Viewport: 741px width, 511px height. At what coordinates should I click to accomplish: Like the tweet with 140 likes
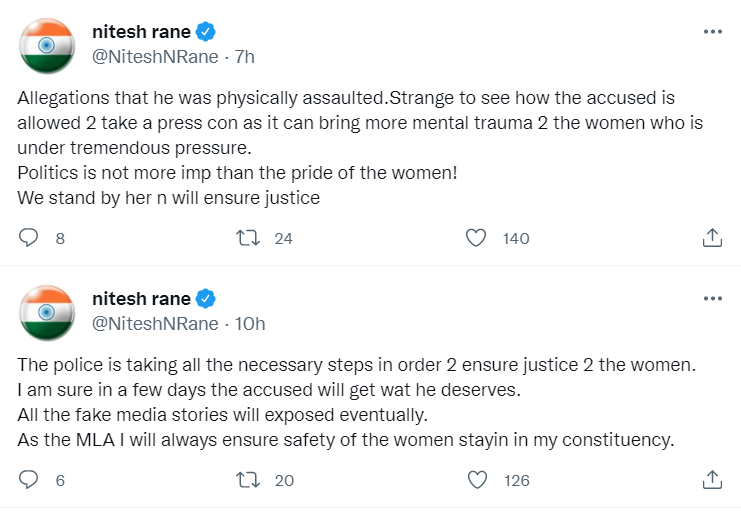pos(477,238)
